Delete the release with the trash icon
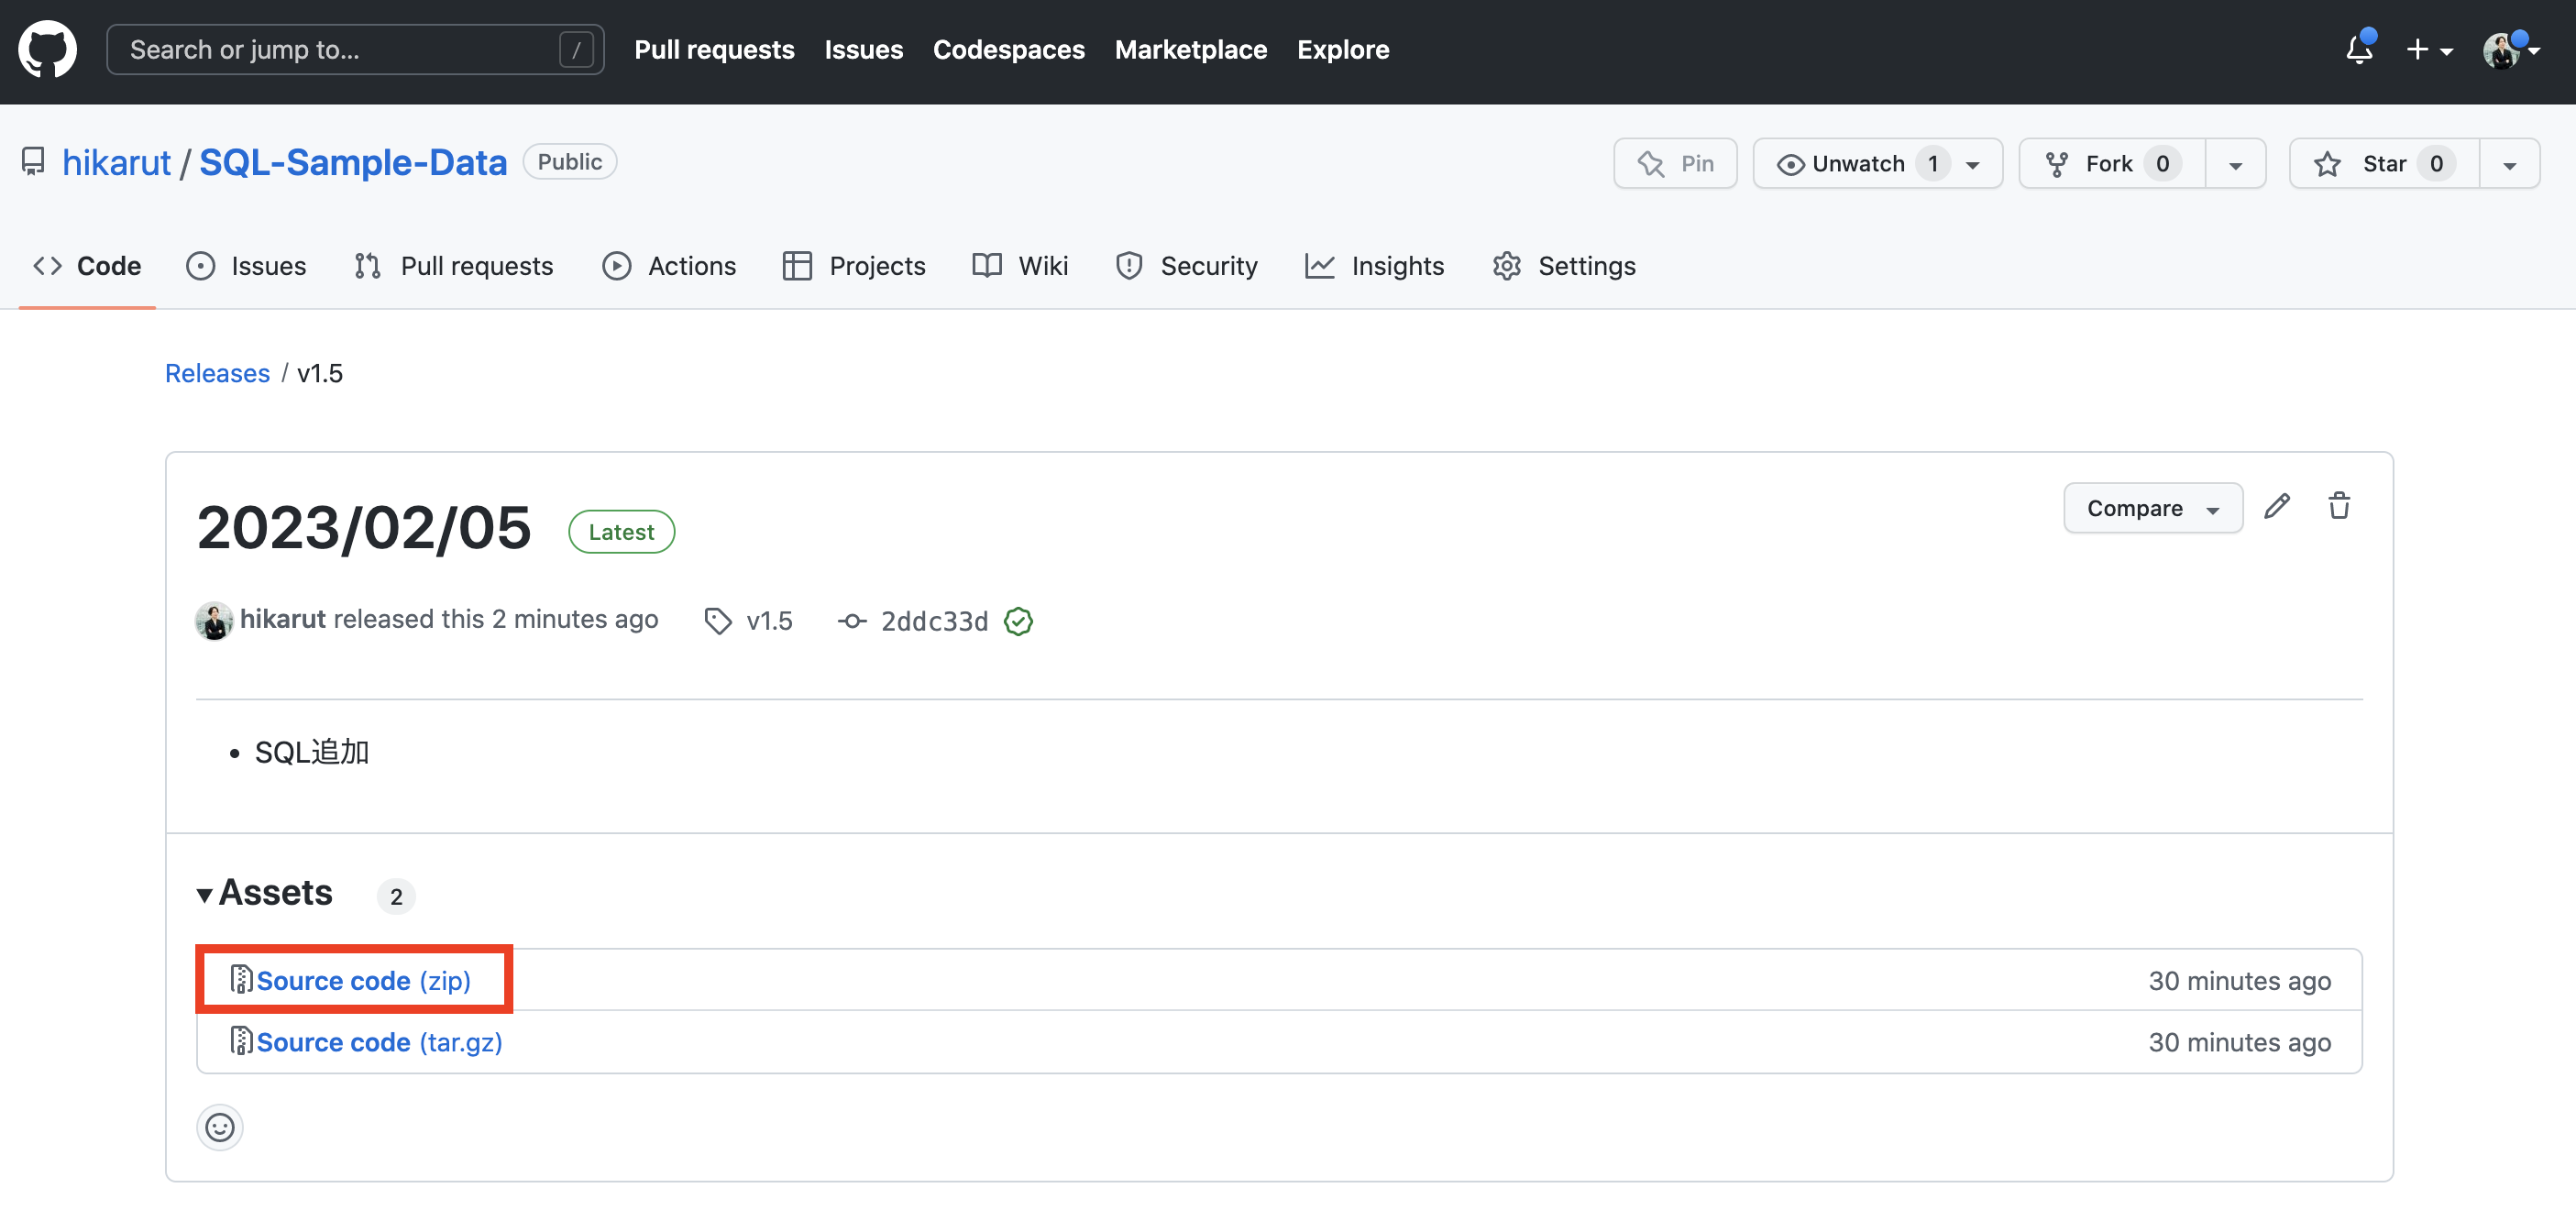2576x1232 pixels. pos(2338,506)
